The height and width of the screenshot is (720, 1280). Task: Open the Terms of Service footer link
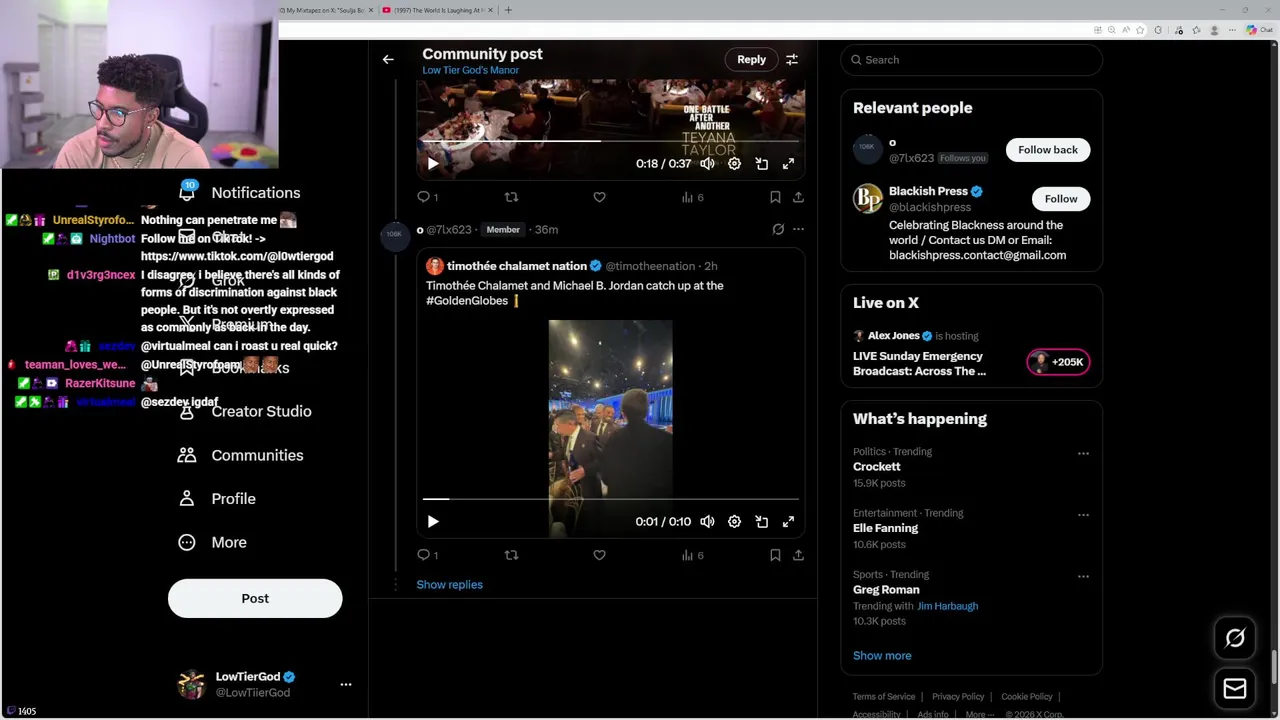pos(883,697)
